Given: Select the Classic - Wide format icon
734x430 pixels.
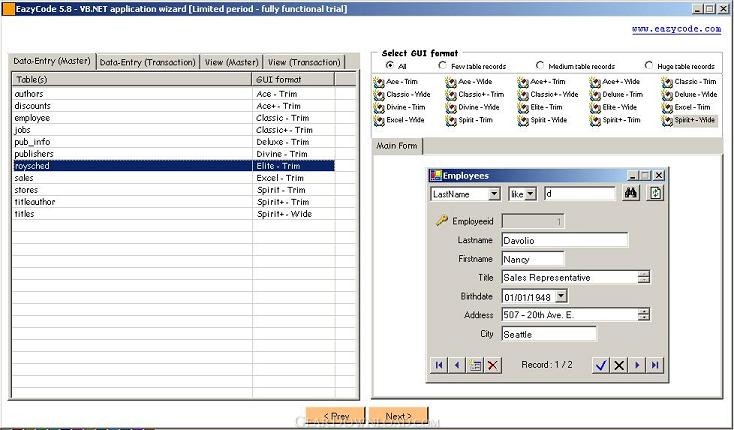Looking at the screenshot, I should tap(379, 95).
